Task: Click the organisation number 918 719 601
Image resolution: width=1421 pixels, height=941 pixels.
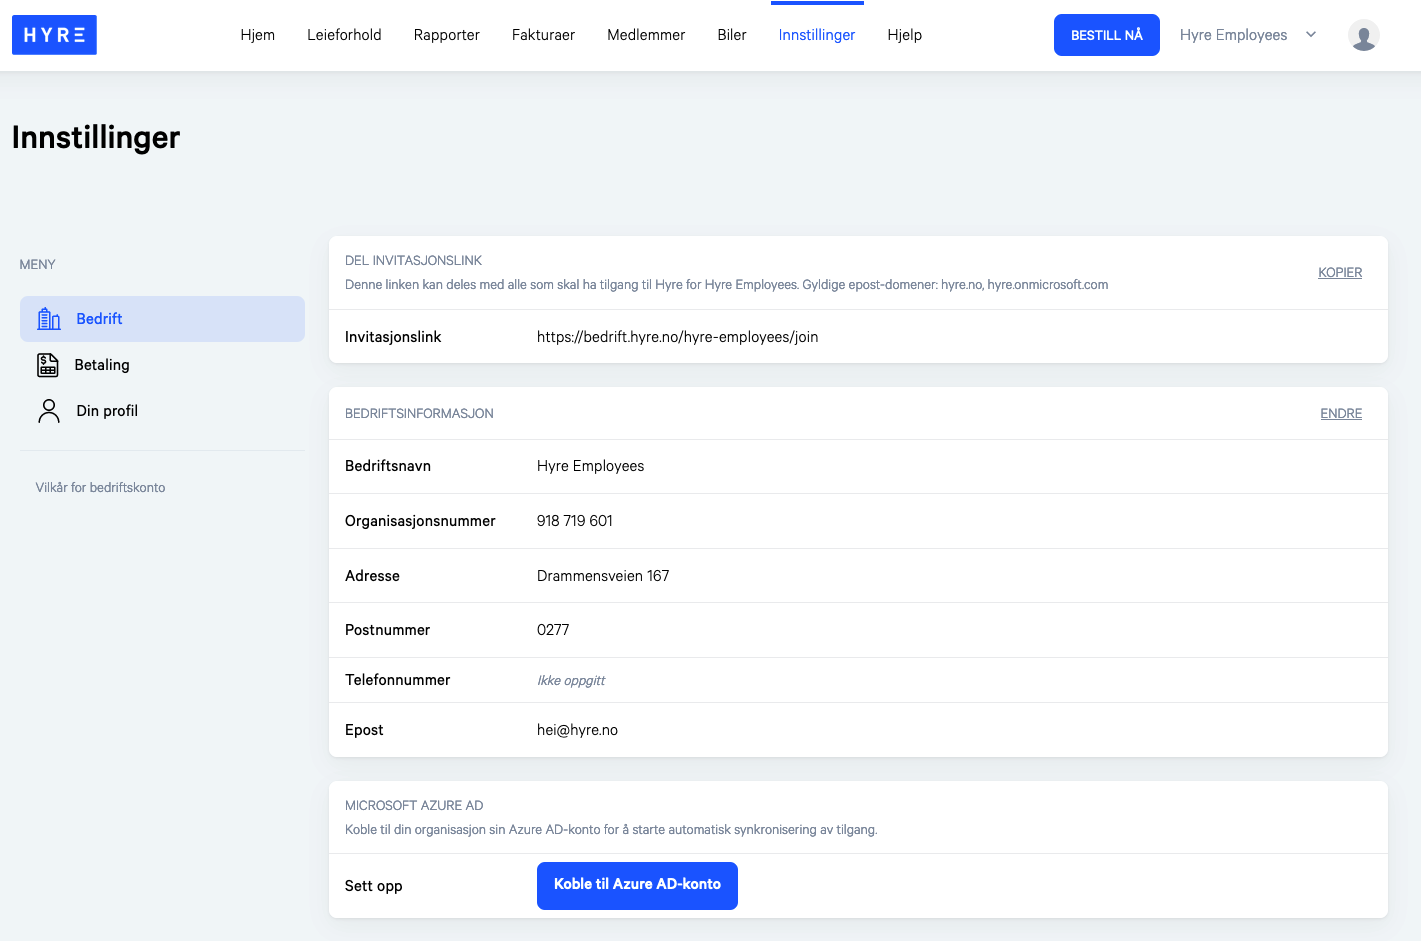Action: (x=575, y=521)
